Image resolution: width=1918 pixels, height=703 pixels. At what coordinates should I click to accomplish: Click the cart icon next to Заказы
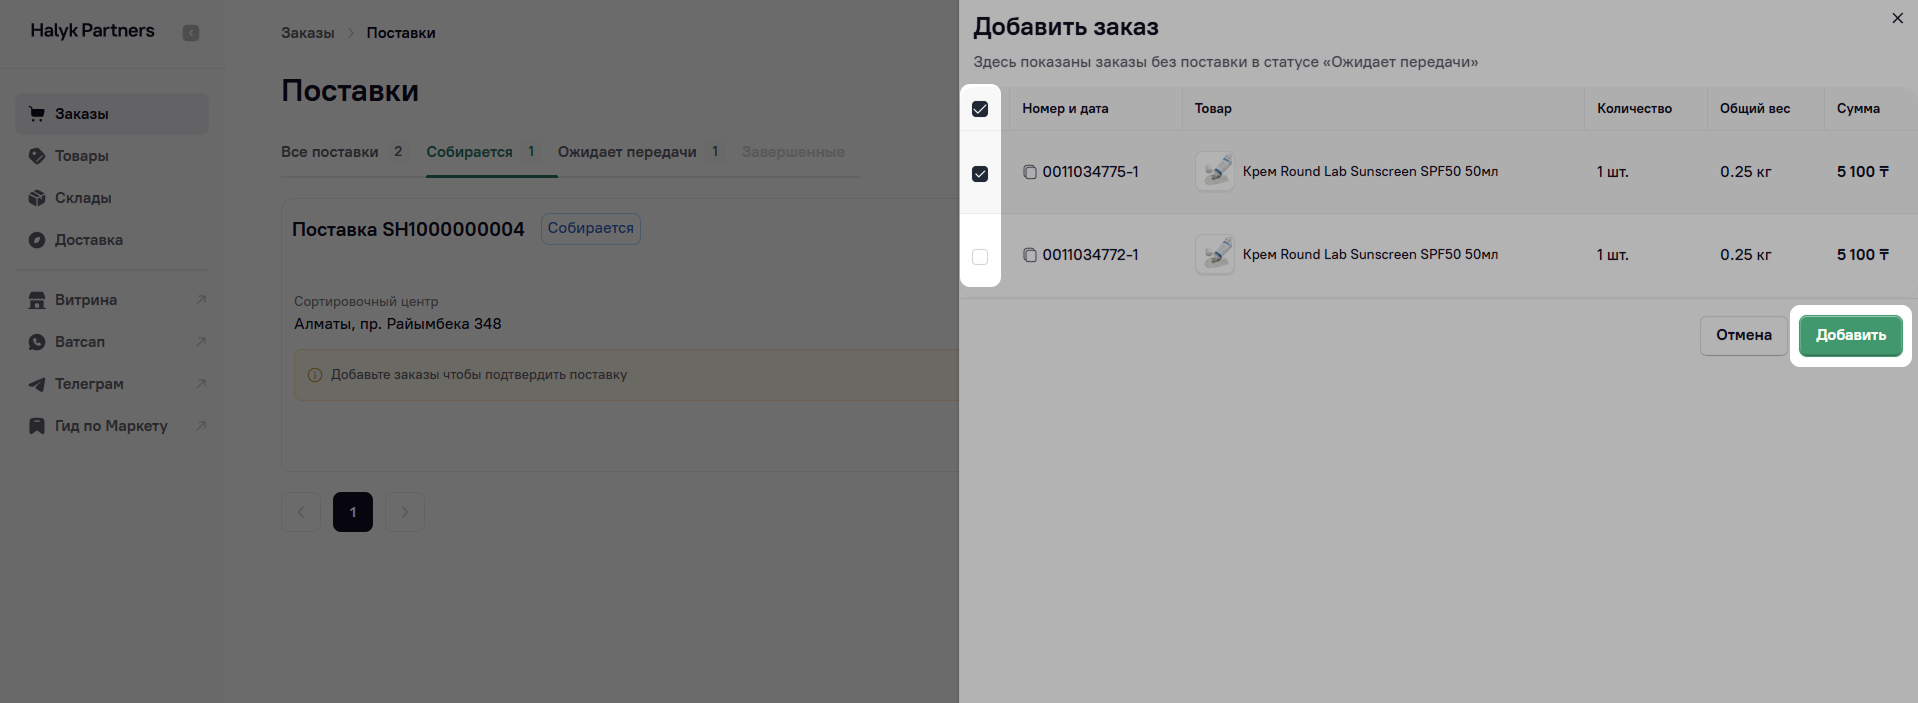37,114
